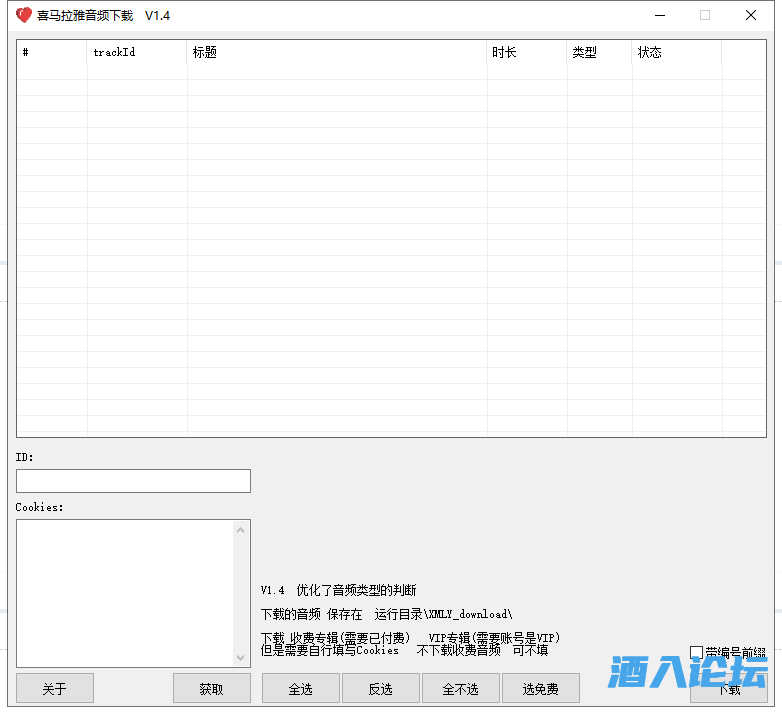Sort by the trackId column header

pyautogui.click(x=137, y=52)
